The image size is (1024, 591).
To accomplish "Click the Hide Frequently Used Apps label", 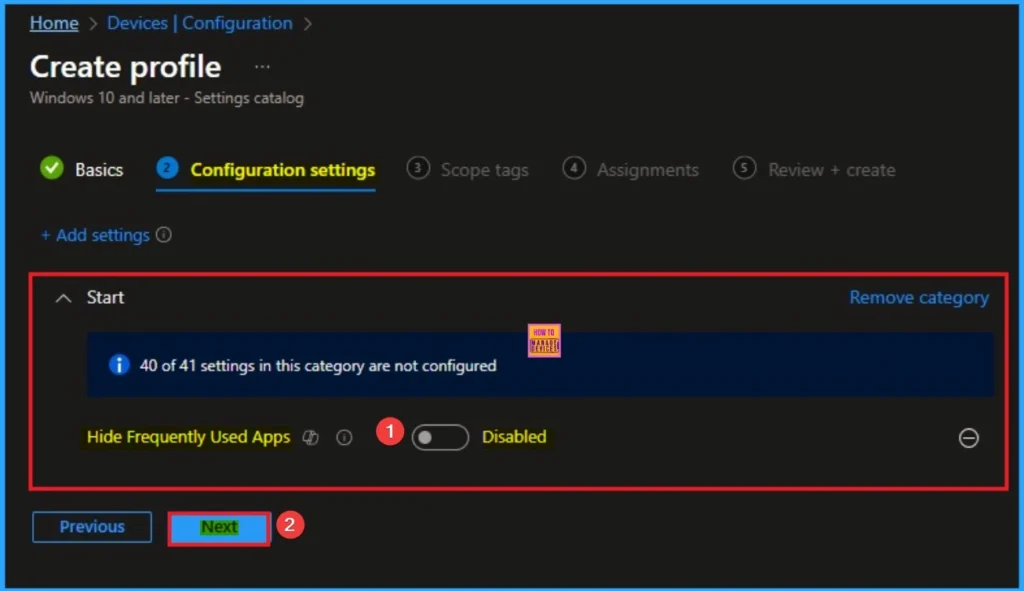I will 188,437.
